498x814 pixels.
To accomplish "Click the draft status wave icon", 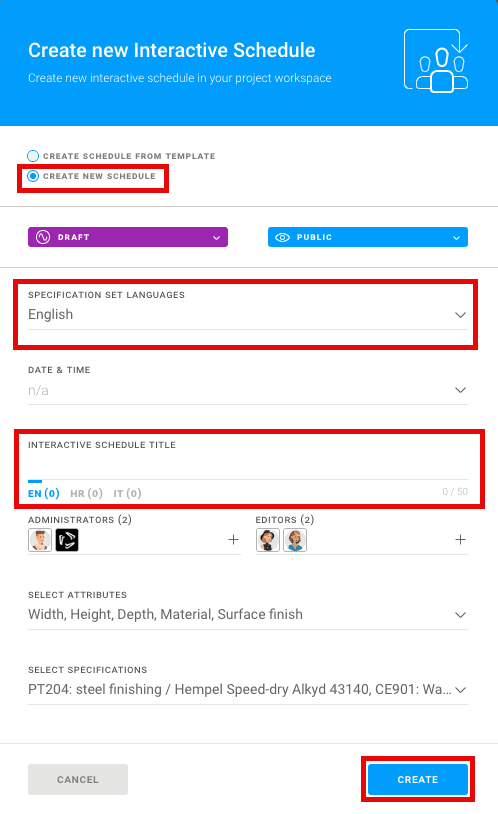I will point(43,237).
